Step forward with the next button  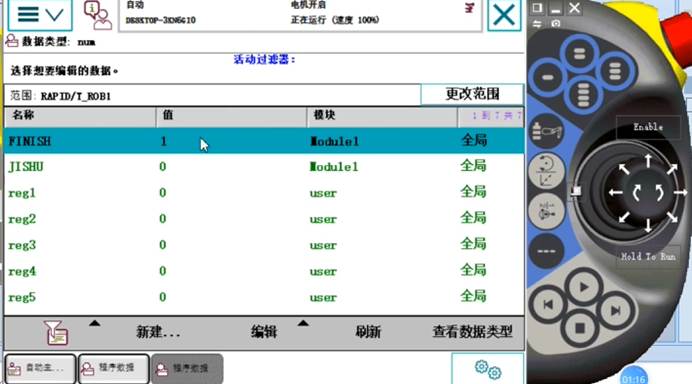(616, 311)
